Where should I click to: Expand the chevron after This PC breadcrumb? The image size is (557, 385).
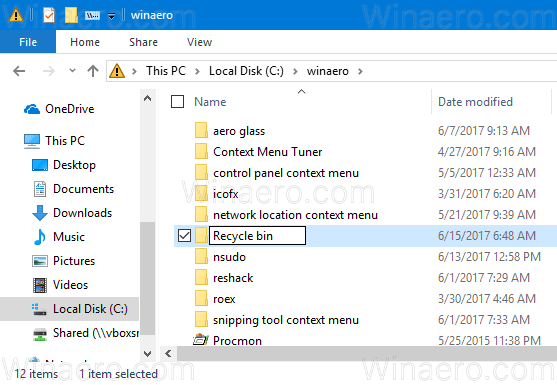tap(197, 71)
